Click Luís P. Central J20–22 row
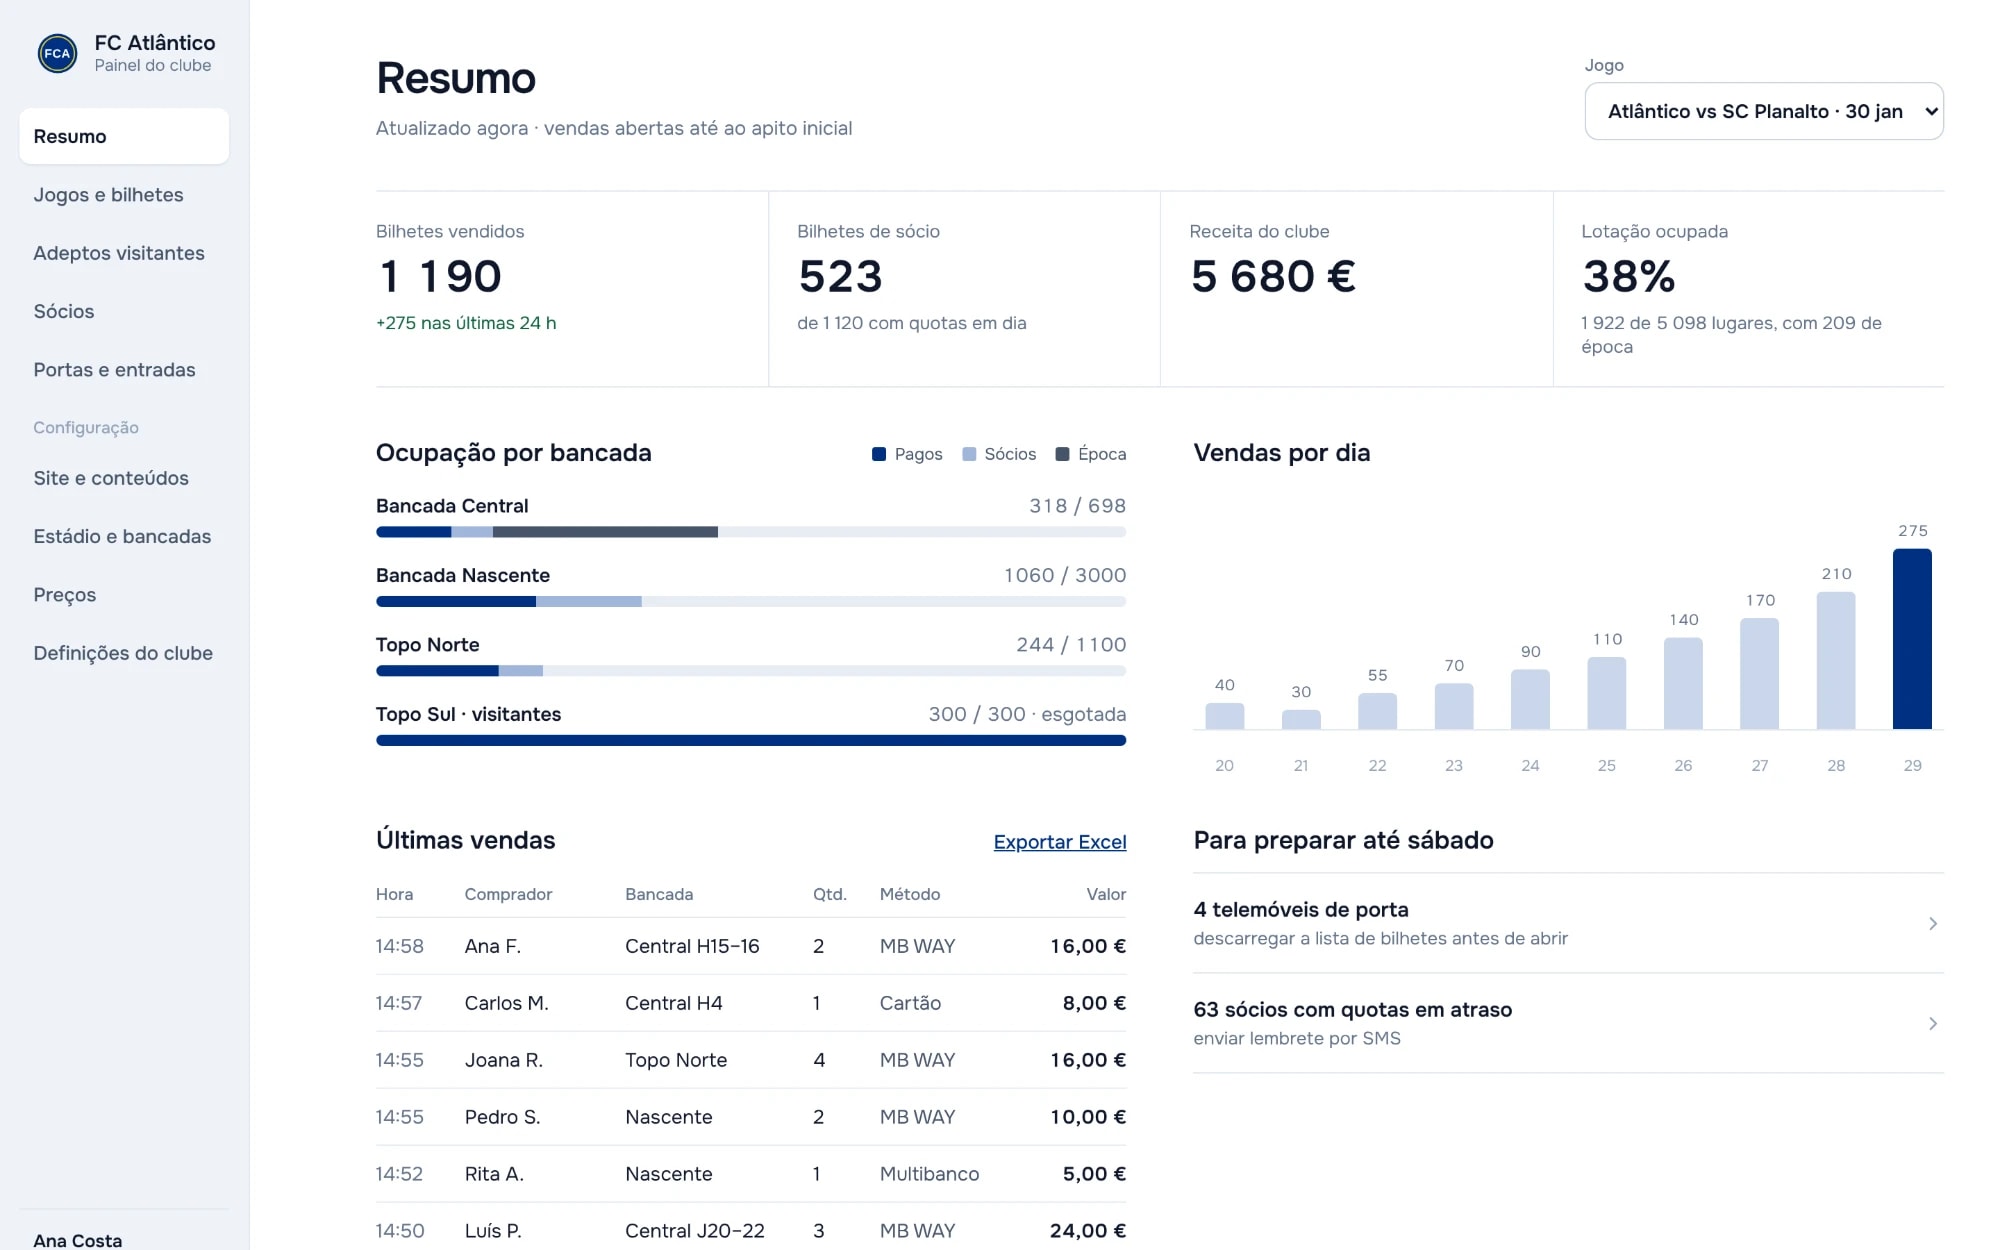This screenshot has width=2000, height=1250. (751, 1230)
